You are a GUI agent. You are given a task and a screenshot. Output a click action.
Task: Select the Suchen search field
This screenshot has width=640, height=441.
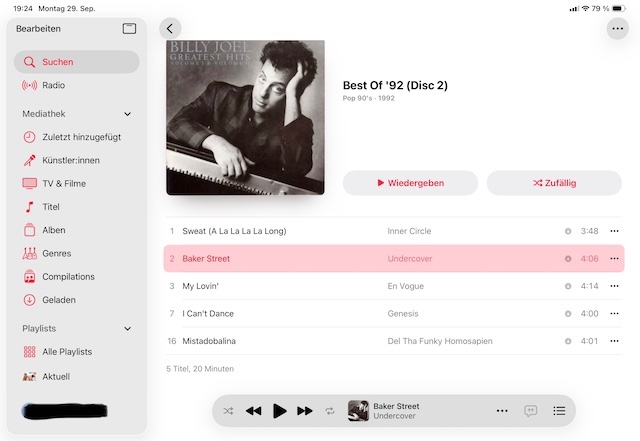(x=77, y=62)
